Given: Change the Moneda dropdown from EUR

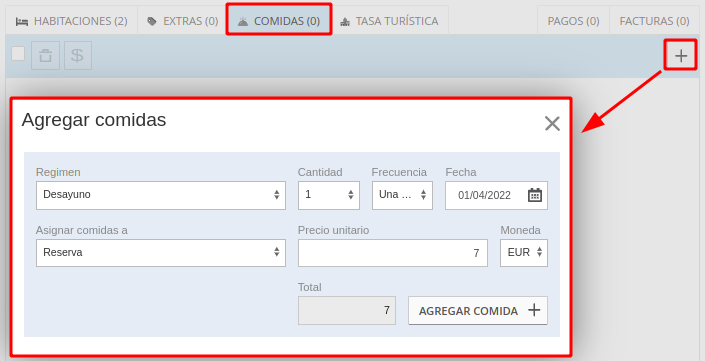Looking at the screenshot, I should pyautogui.click(x=524, y=253).
